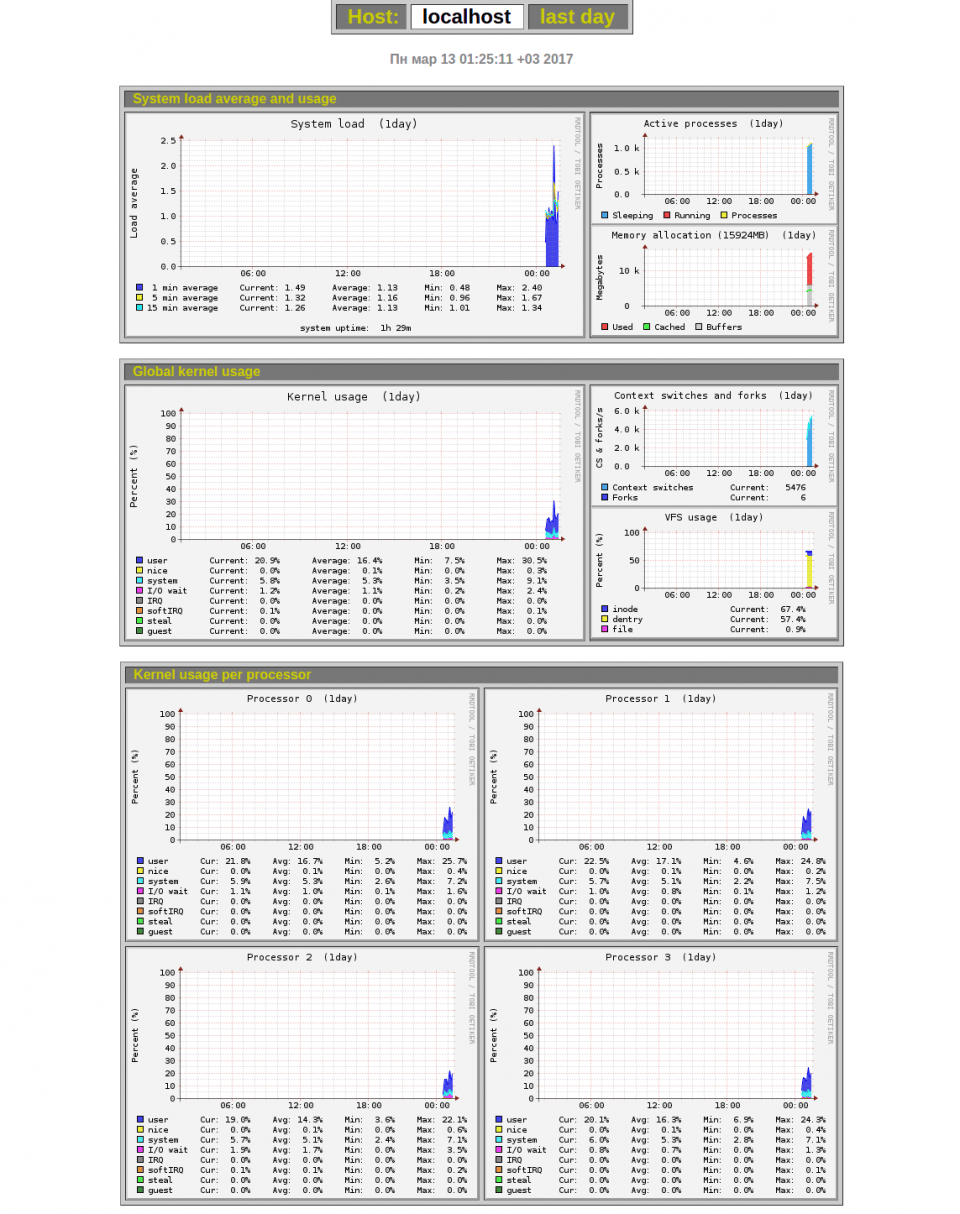
Task: Click the red 'Used' memory legend icon
Action: pyautogui.click(x=604, y=326)
